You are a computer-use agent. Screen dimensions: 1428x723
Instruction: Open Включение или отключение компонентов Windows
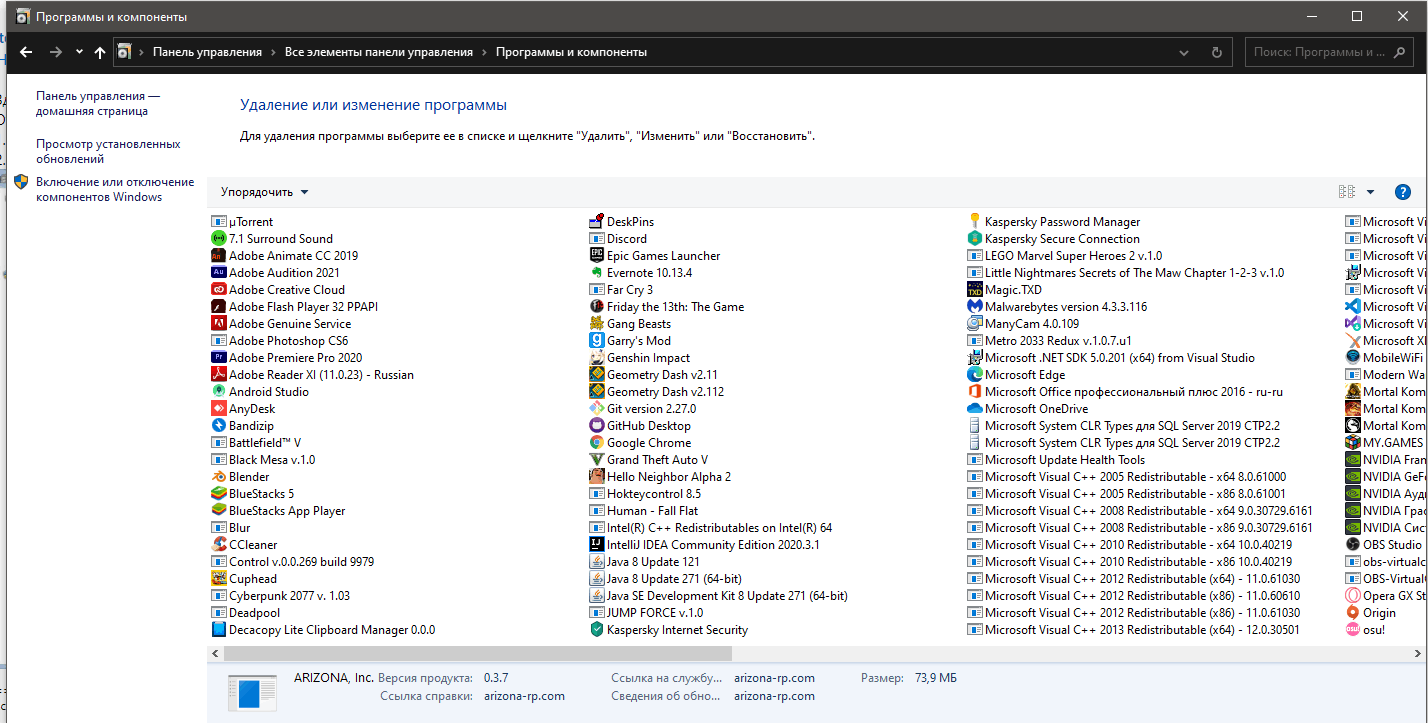[x=115, y=189]
